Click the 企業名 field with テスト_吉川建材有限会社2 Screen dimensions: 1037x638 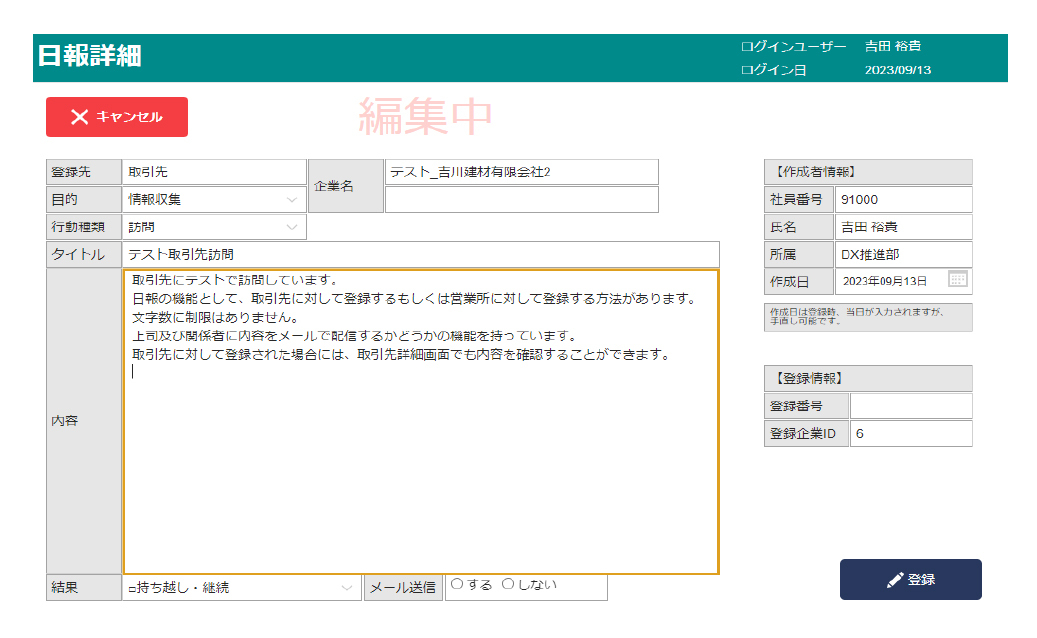click(521, 172)
